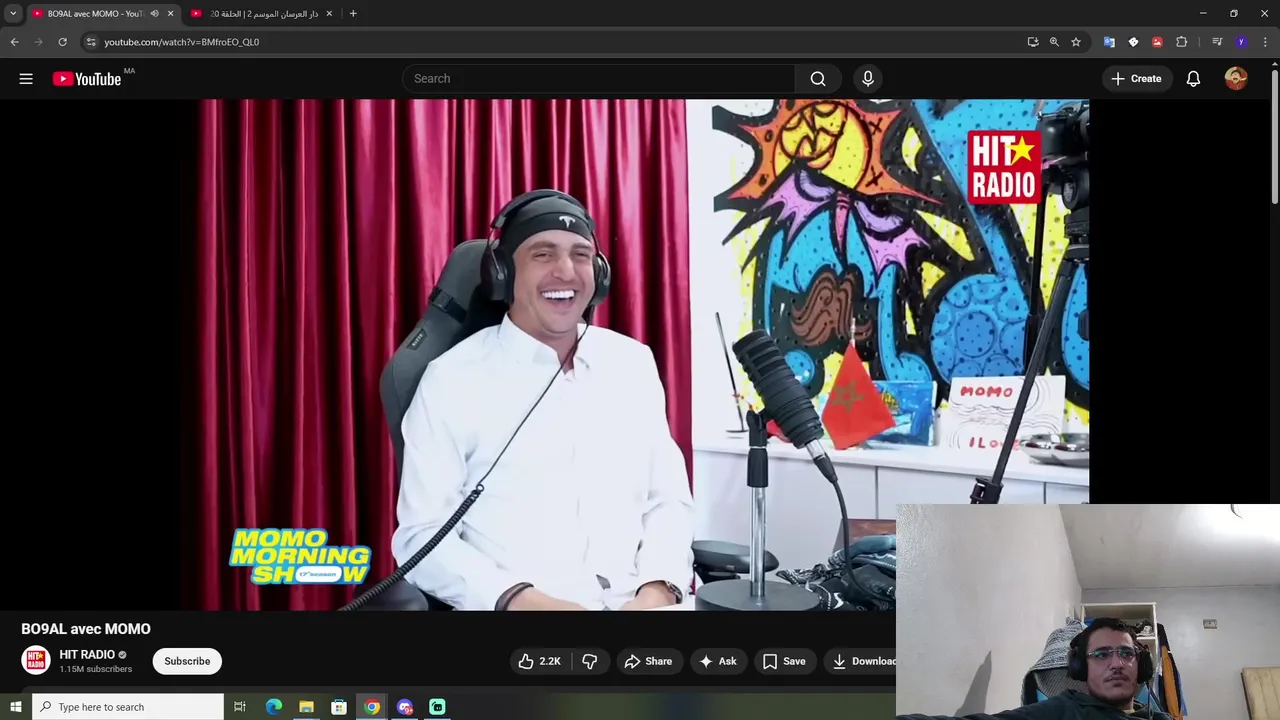Open Chrome's three-dot menu
This screenshot has width=1280, height=720.
pyautogui.click(x=1266, y=42)
